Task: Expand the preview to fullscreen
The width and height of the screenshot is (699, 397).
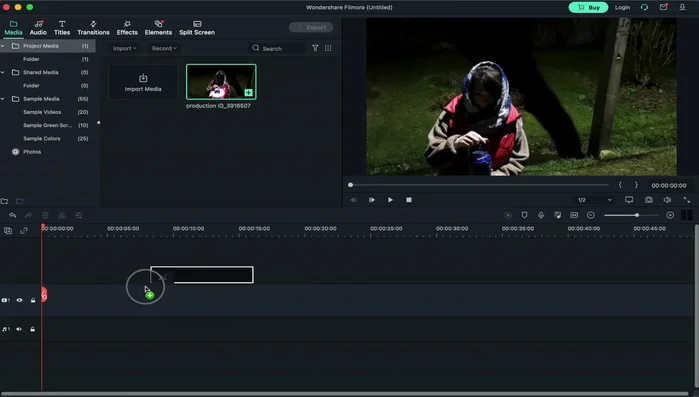Action: (687, 200)
